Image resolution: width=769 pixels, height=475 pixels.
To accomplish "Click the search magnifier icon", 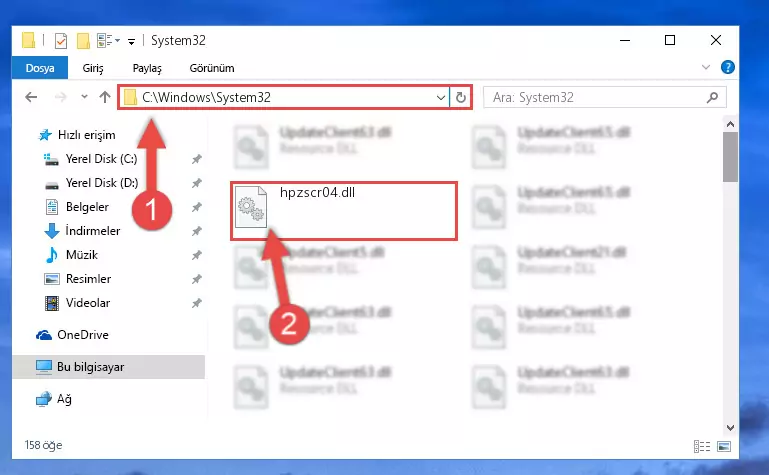I will click(x=713, y=98).
